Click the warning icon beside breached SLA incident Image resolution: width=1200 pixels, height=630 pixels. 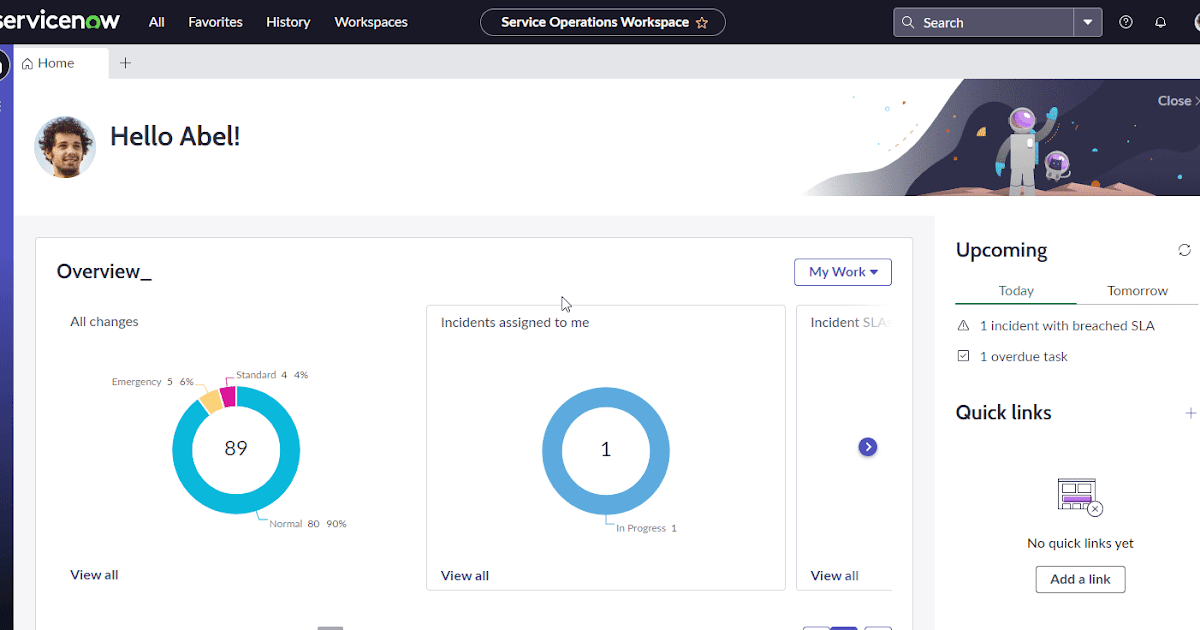[x=962, y=325]
